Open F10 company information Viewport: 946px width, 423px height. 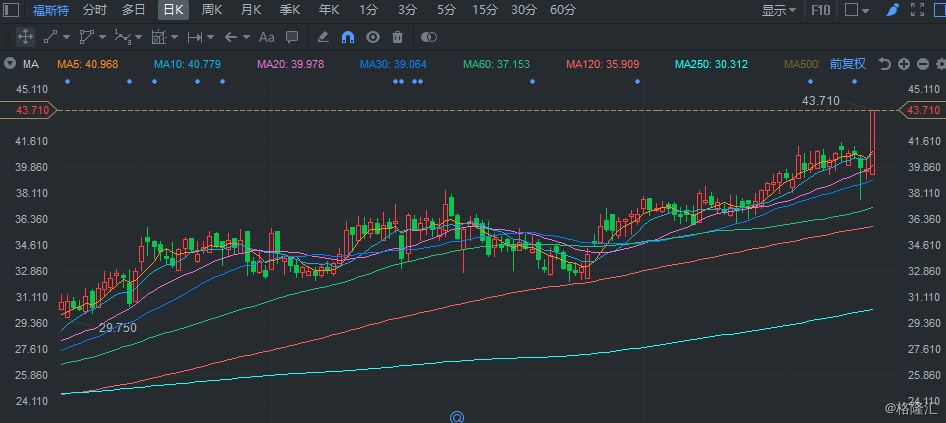pyautogui.click(x=821, y=10)
